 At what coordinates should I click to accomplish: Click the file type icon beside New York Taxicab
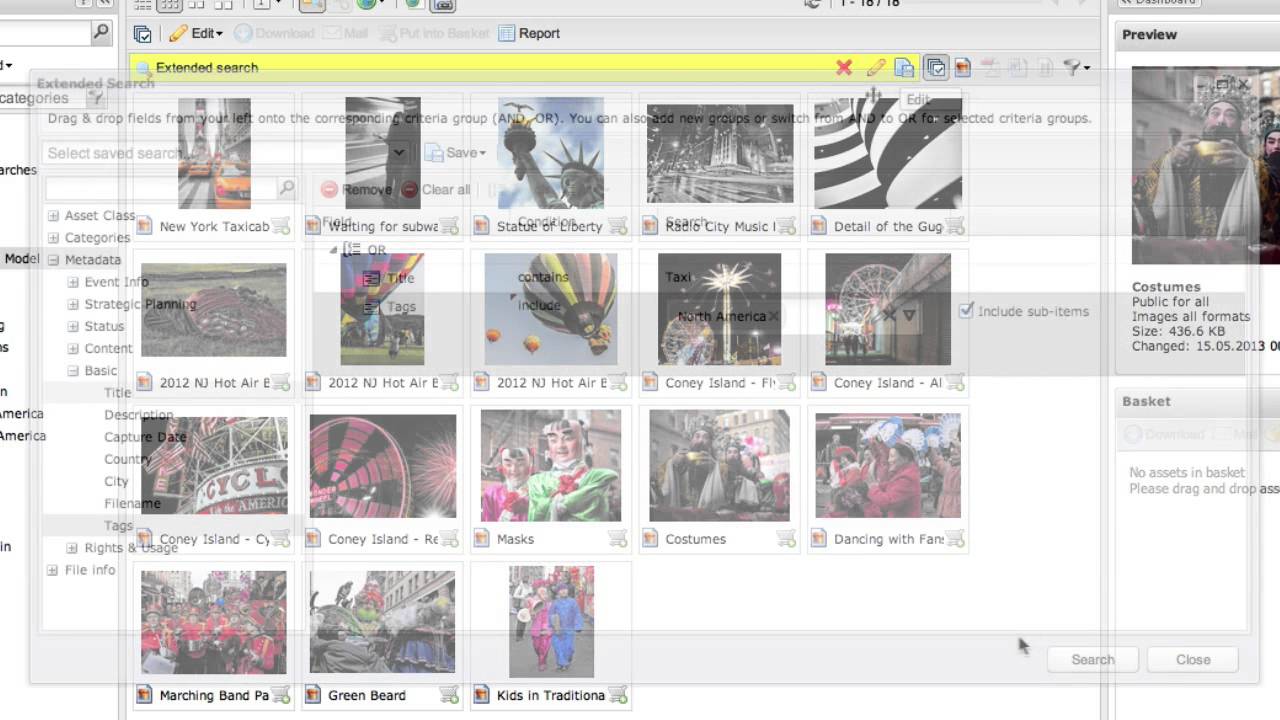[144, 226]
